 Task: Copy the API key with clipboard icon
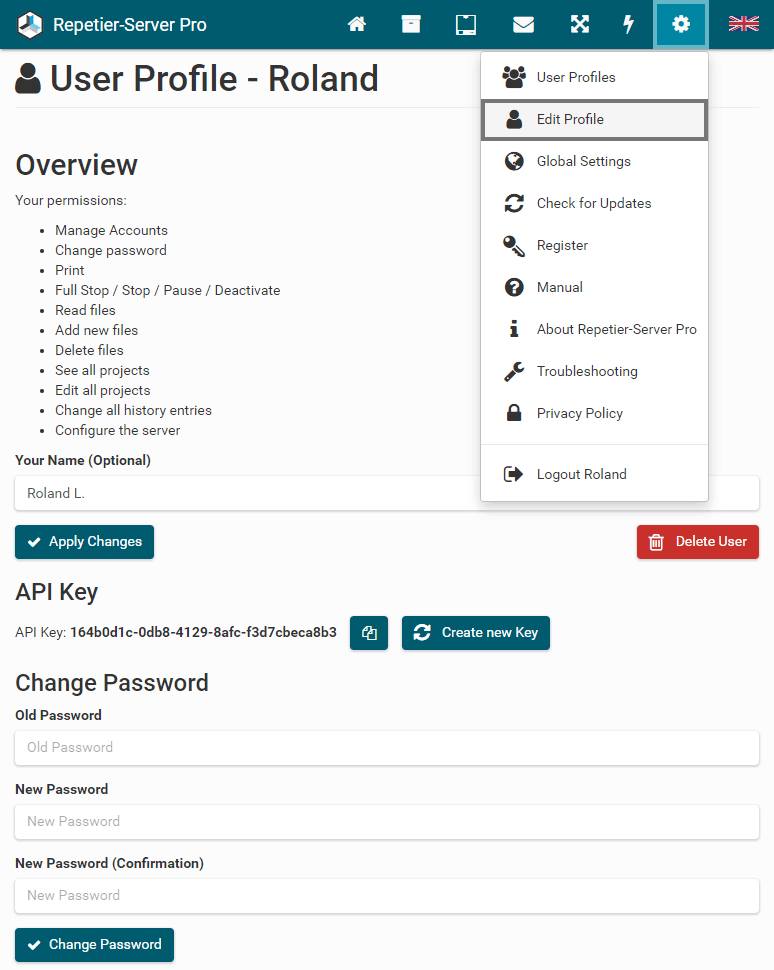point(369,633)
